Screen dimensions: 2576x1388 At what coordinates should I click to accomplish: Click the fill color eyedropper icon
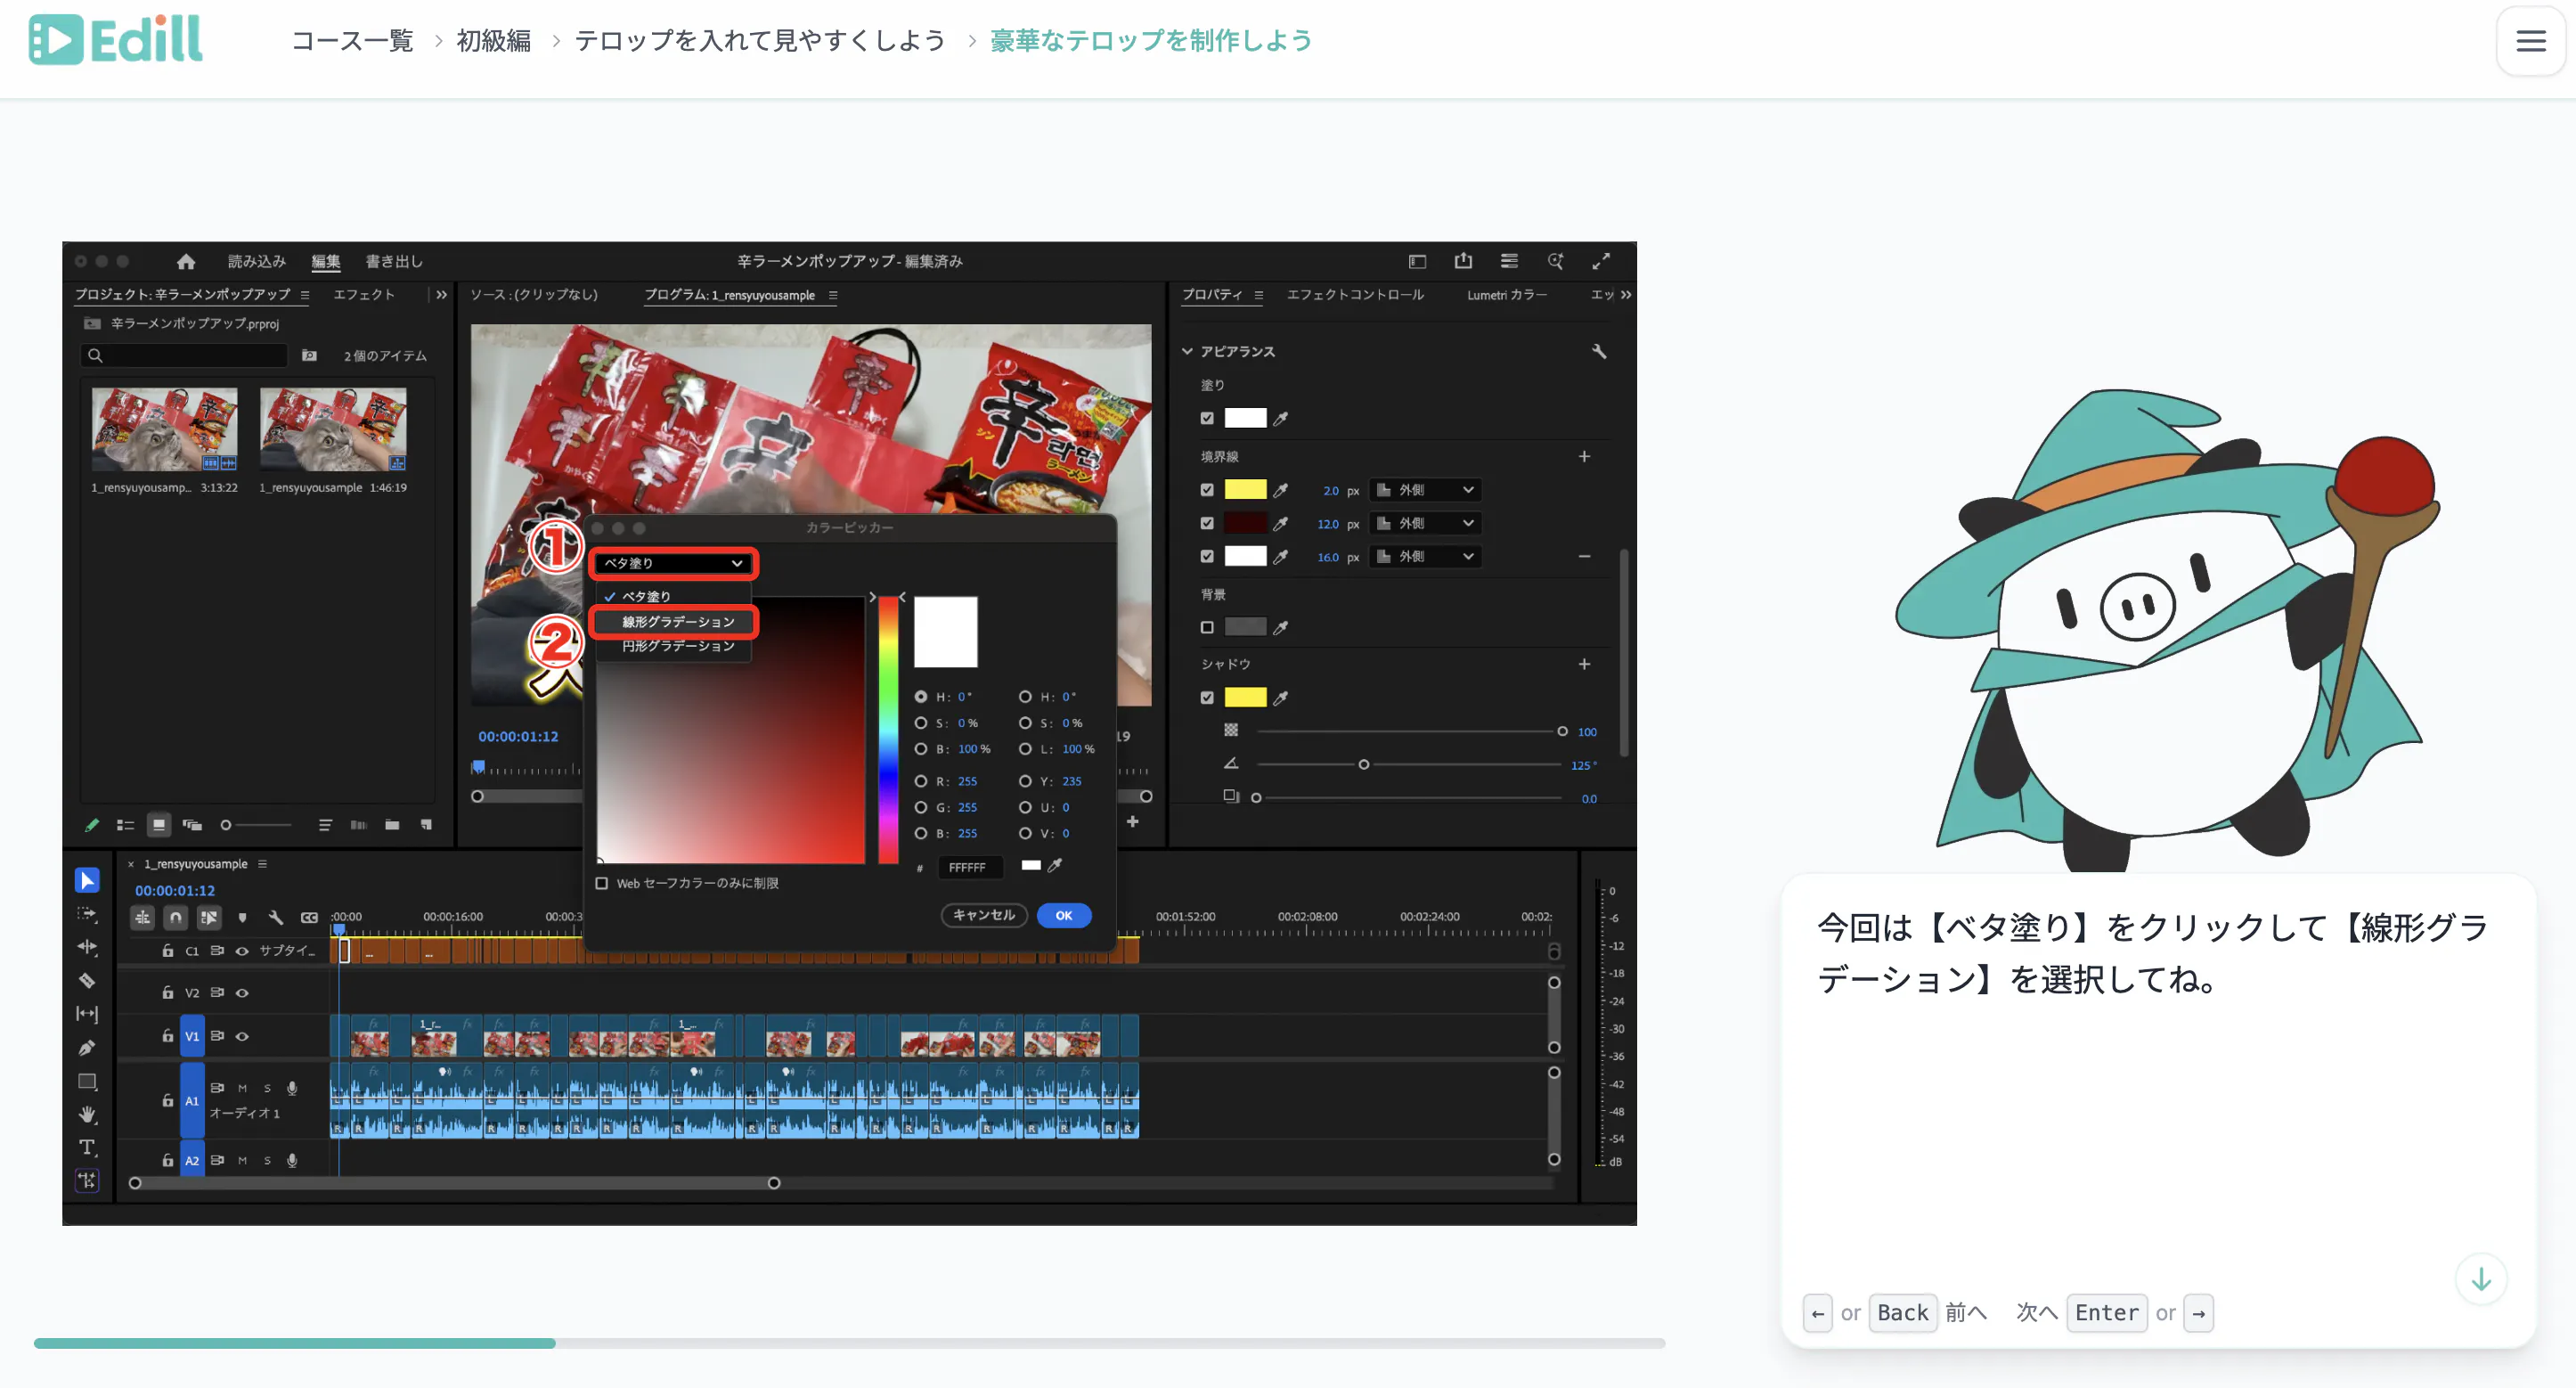point(1280,419)
